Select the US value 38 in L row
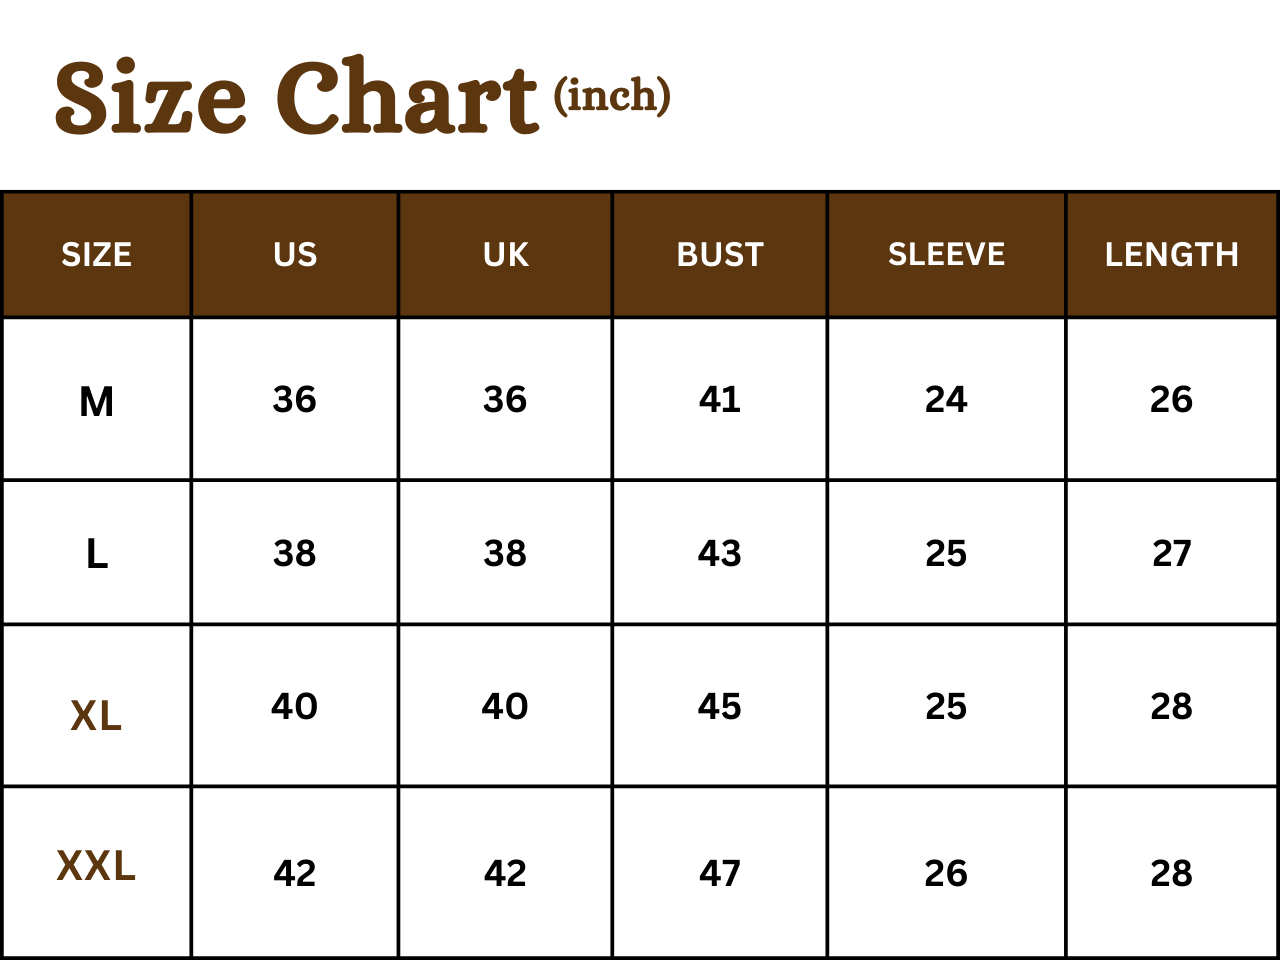The height and width of the screenshot is (960, 1280). pos(295,554)
